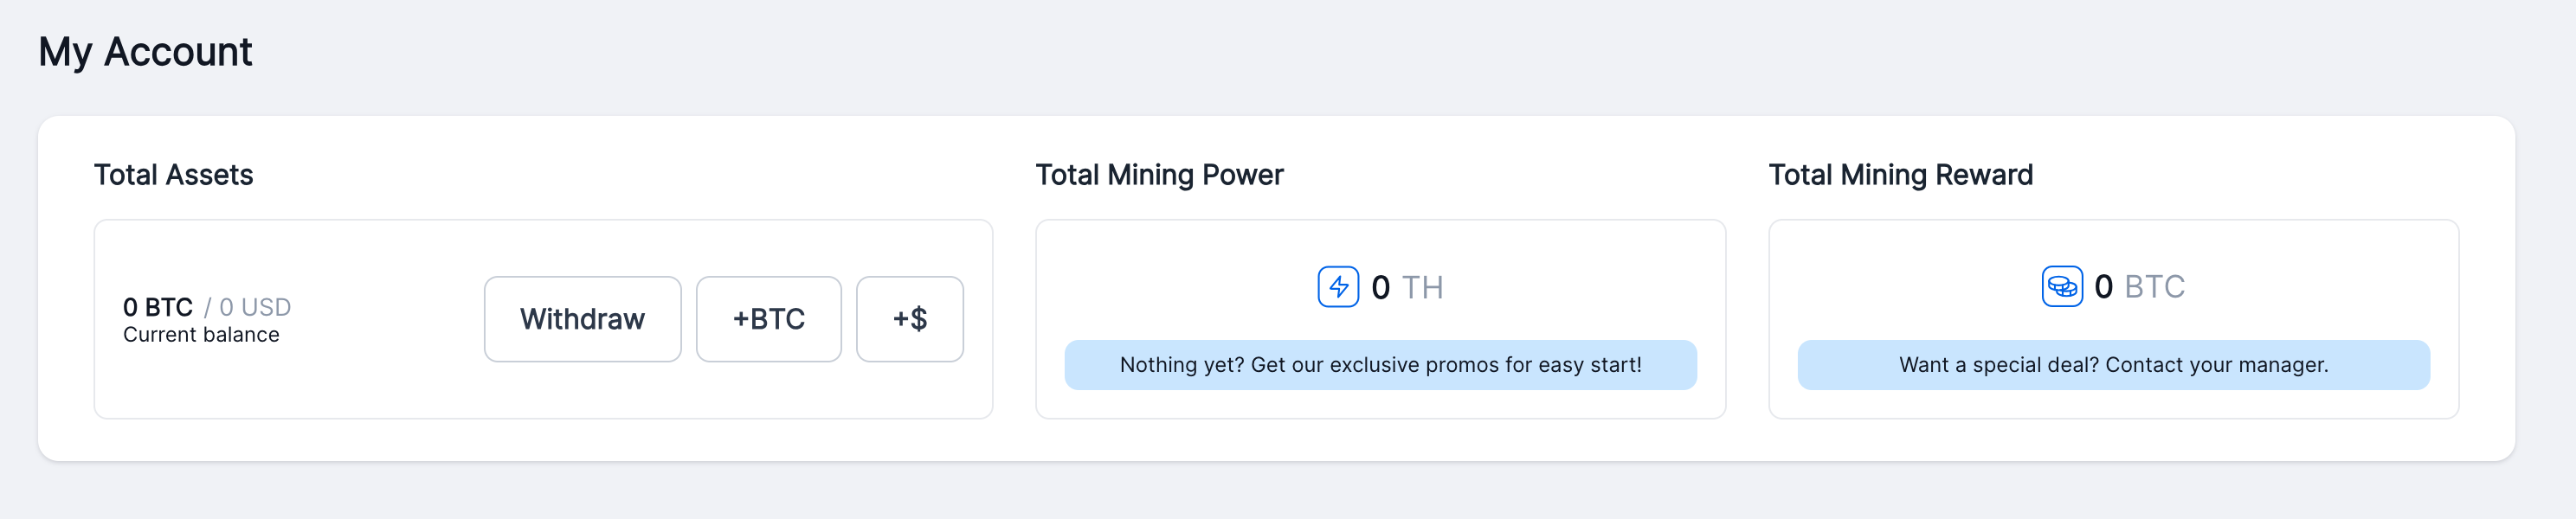2576x519 pixels.
Task: Select the Total Mining Reward section title
Action: pos(1900,175)
